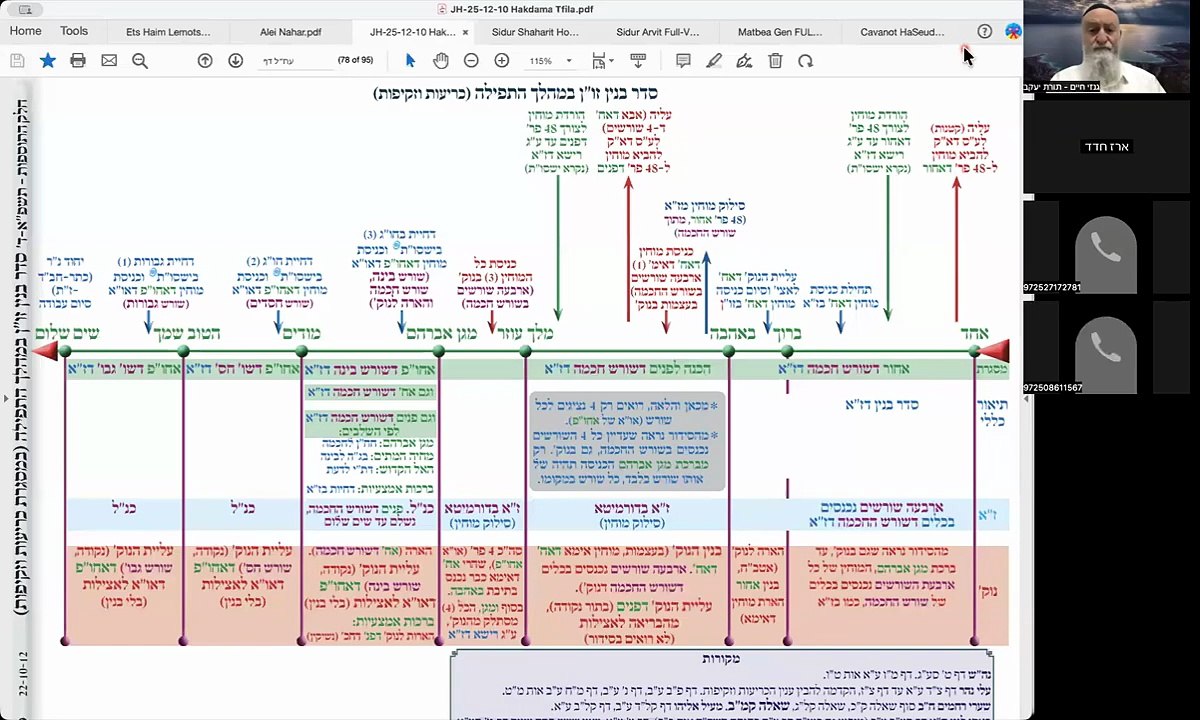This screenshot has width=1200, height=720.
Task: Go to the previous page arrow
Action: pyautogui.click(x=205, y=61)
